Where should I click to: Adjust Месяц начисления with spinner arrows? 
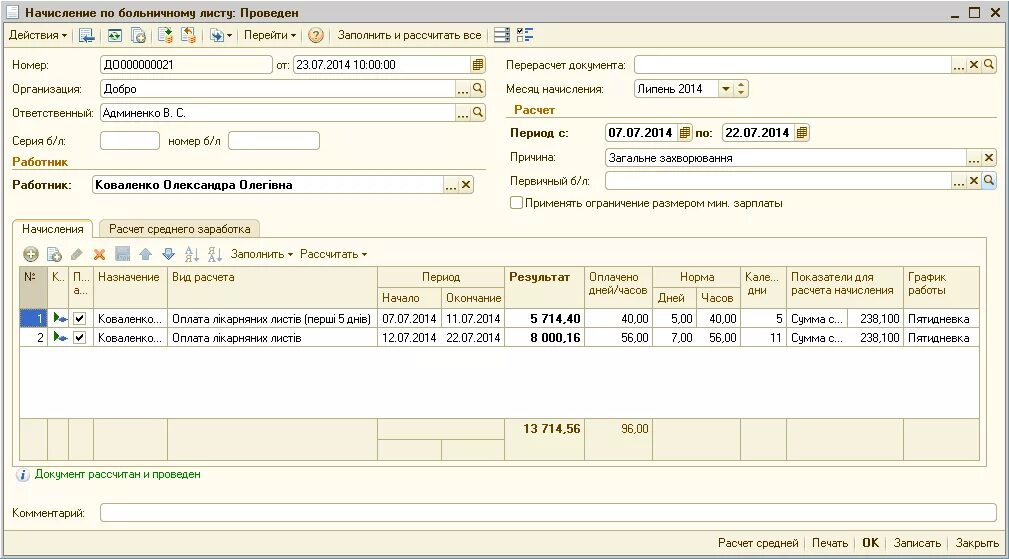(x=741, y=89)
